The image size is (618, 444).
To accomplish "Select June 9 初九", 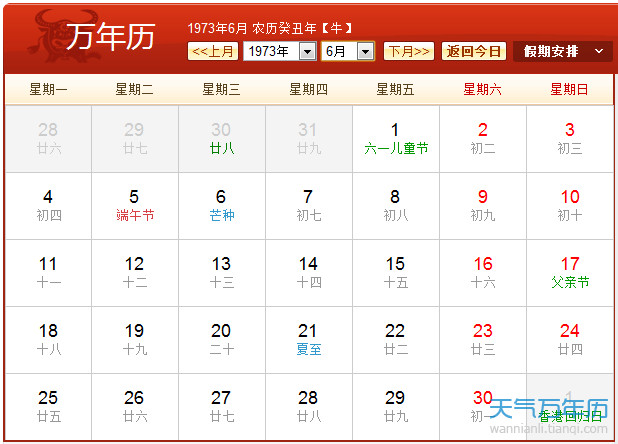I will pos(483,206).
